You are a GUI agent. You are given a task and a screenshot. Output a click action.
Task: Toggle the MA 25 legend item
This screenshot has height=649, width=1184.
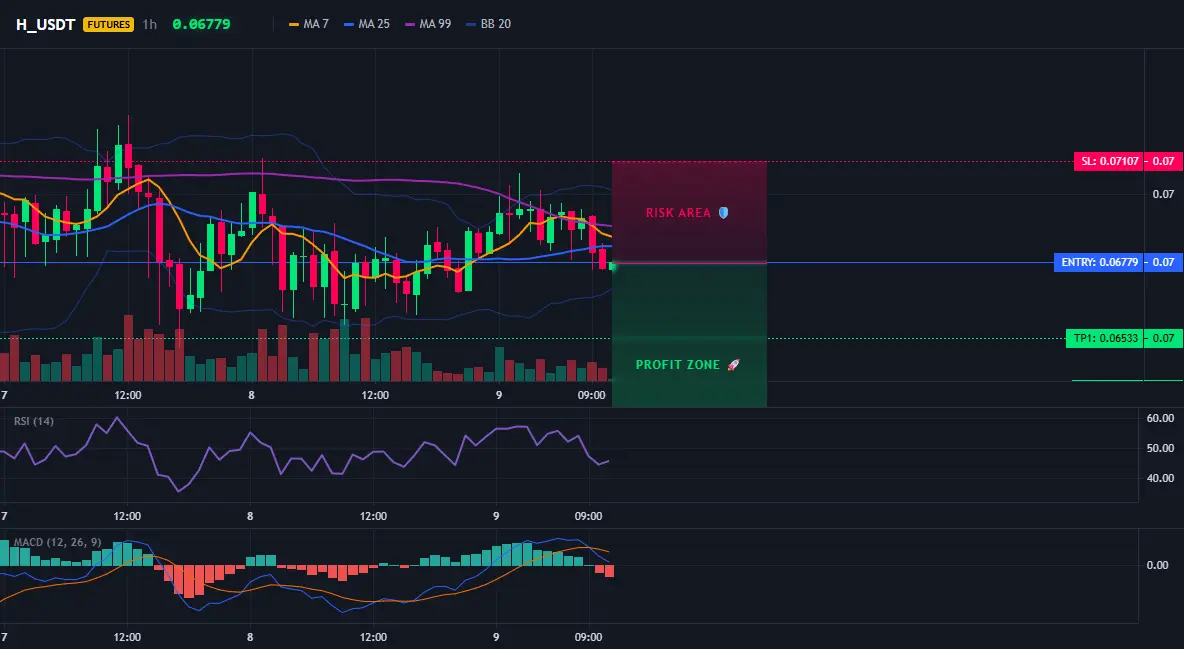point(367,24)
